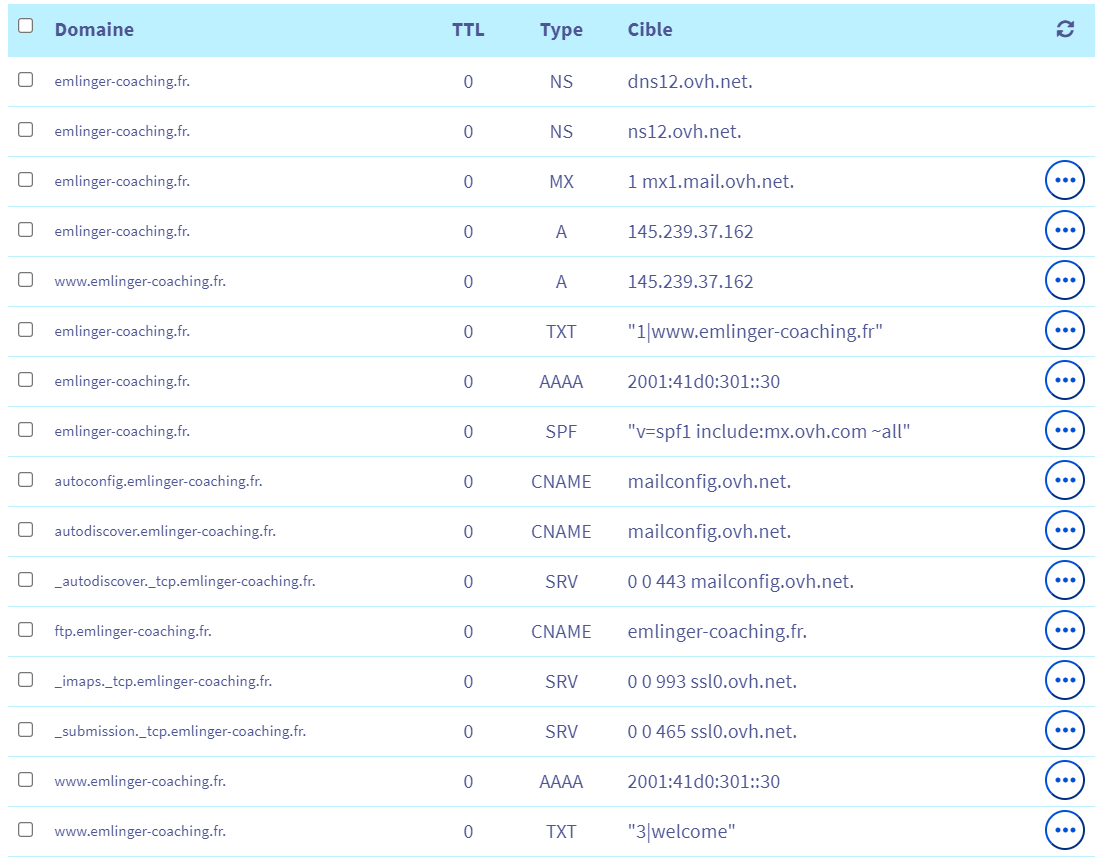The image size is (1110, 862).
Task: Open actions for _submission SRV record
Action: pos(1064,730)
